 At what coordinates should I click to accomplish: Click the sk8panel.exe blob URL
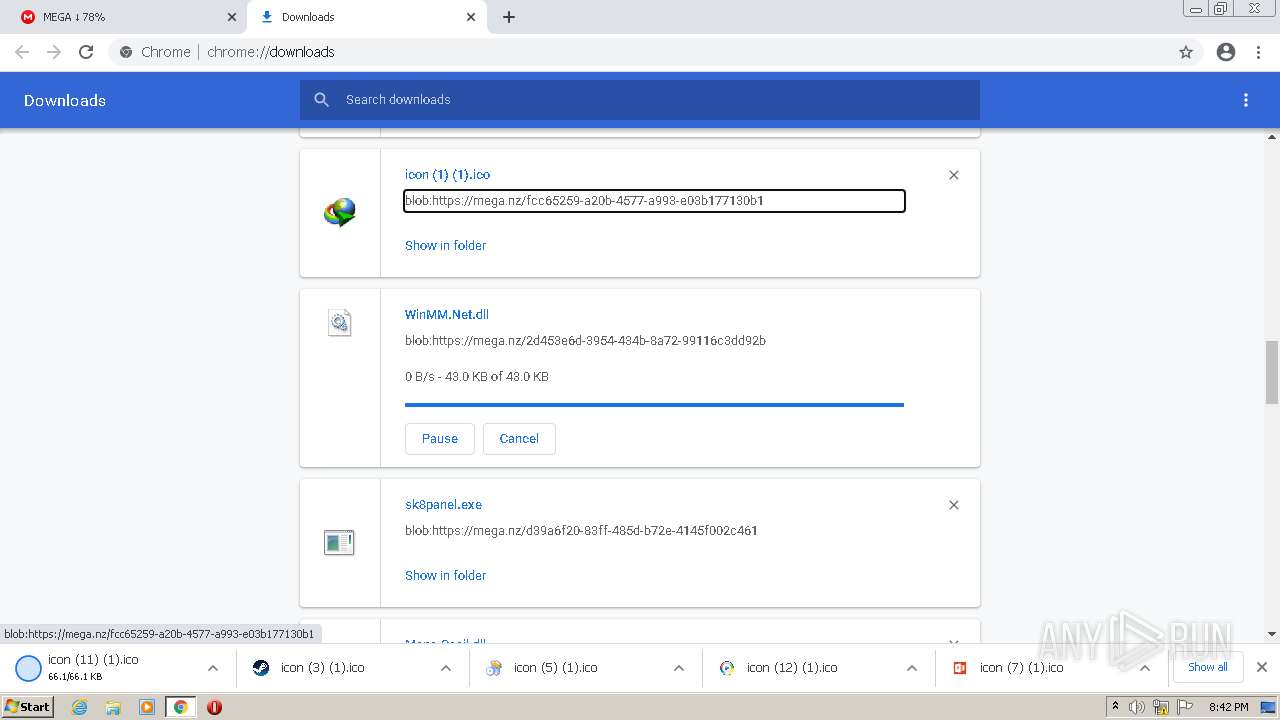coord(581,531)
